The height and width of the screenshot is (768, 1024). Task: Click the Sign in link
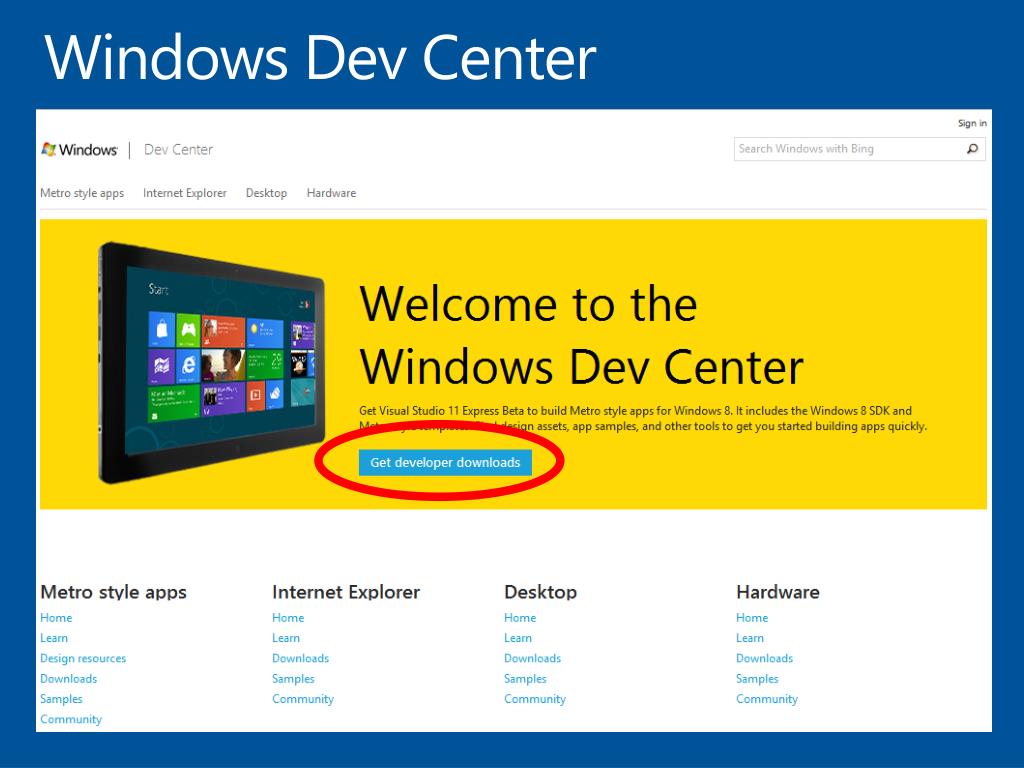(972, 123)
